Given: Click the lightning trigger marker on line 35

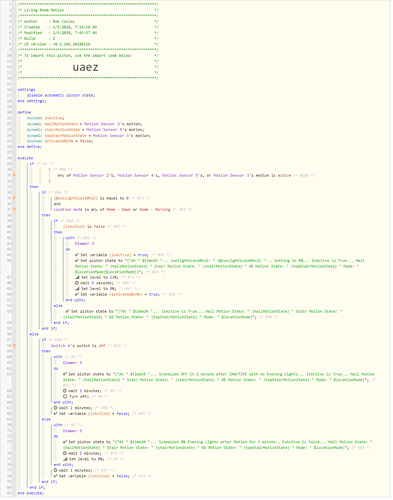Looking at the screenshot, I should (x=14, y=198).
